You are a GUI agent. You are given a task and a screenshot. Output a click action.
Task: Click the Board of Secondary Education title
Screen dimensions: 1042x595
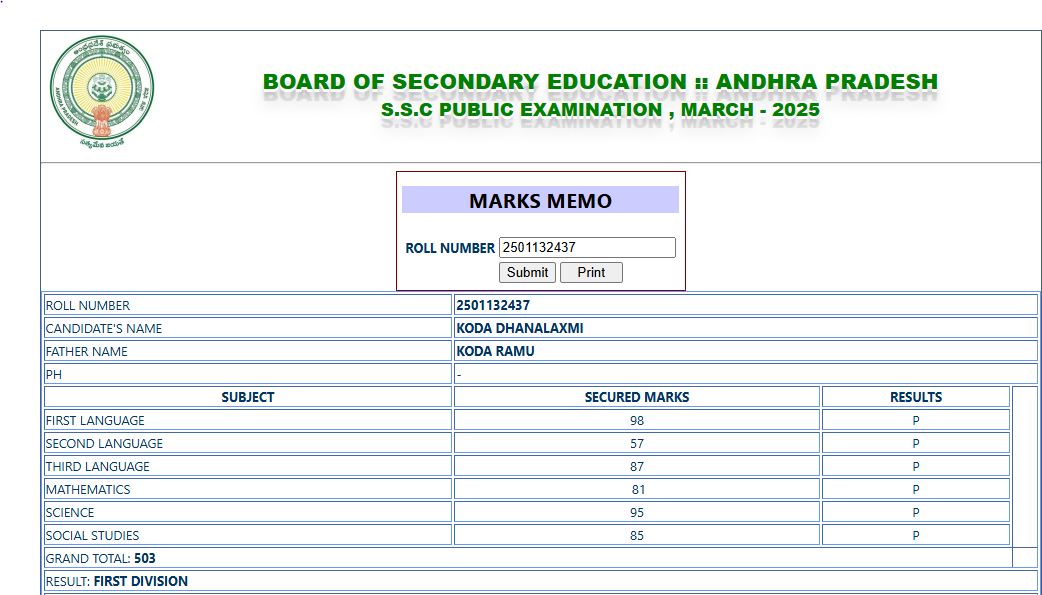point(600,82)
